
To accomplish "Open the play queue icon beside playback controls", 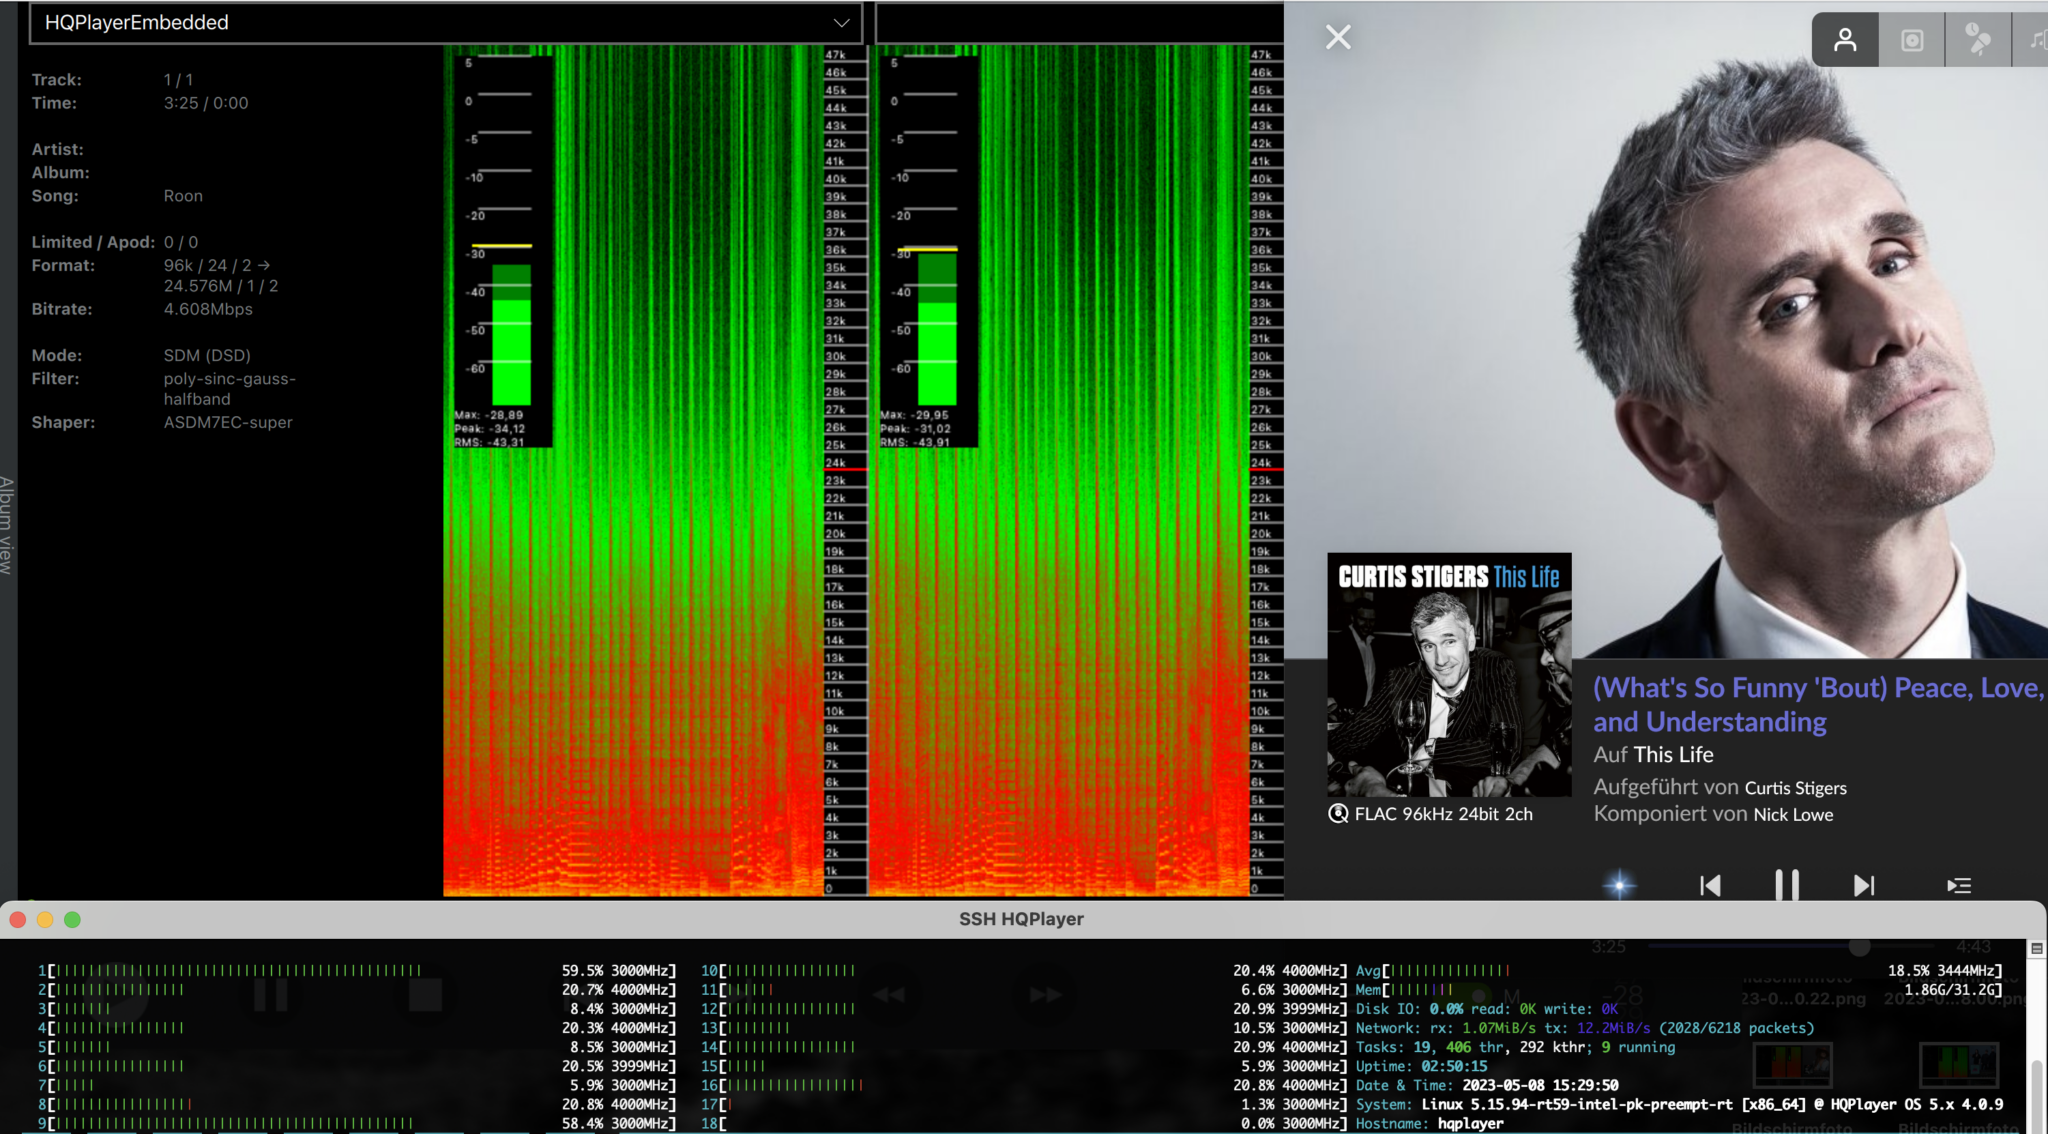I will pyautogui.click(x=1958, y=885).
